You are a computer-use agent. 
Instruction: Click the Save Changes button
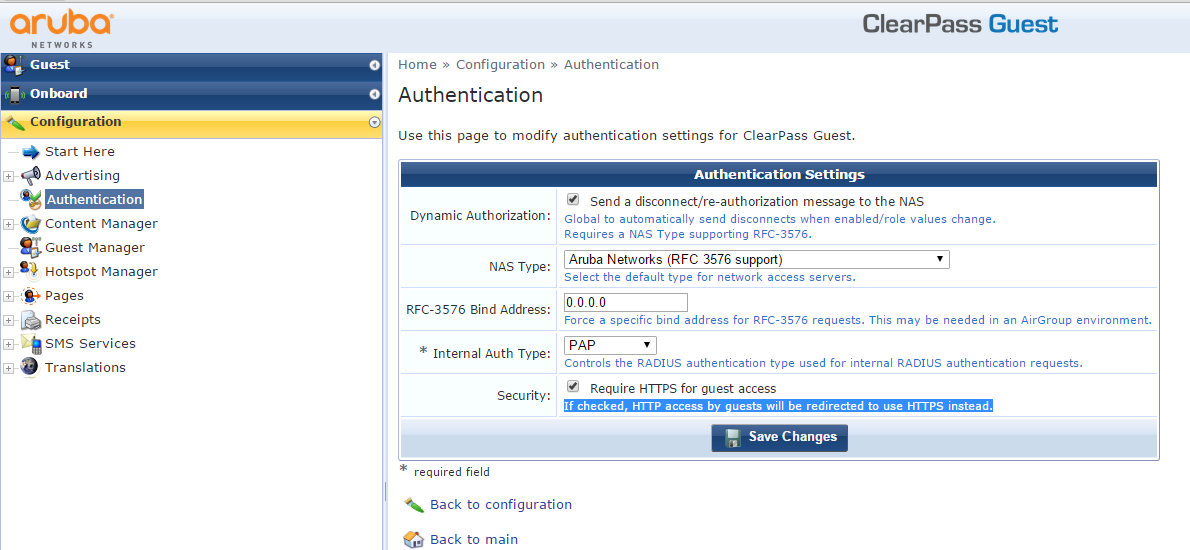tap(779, 437)
